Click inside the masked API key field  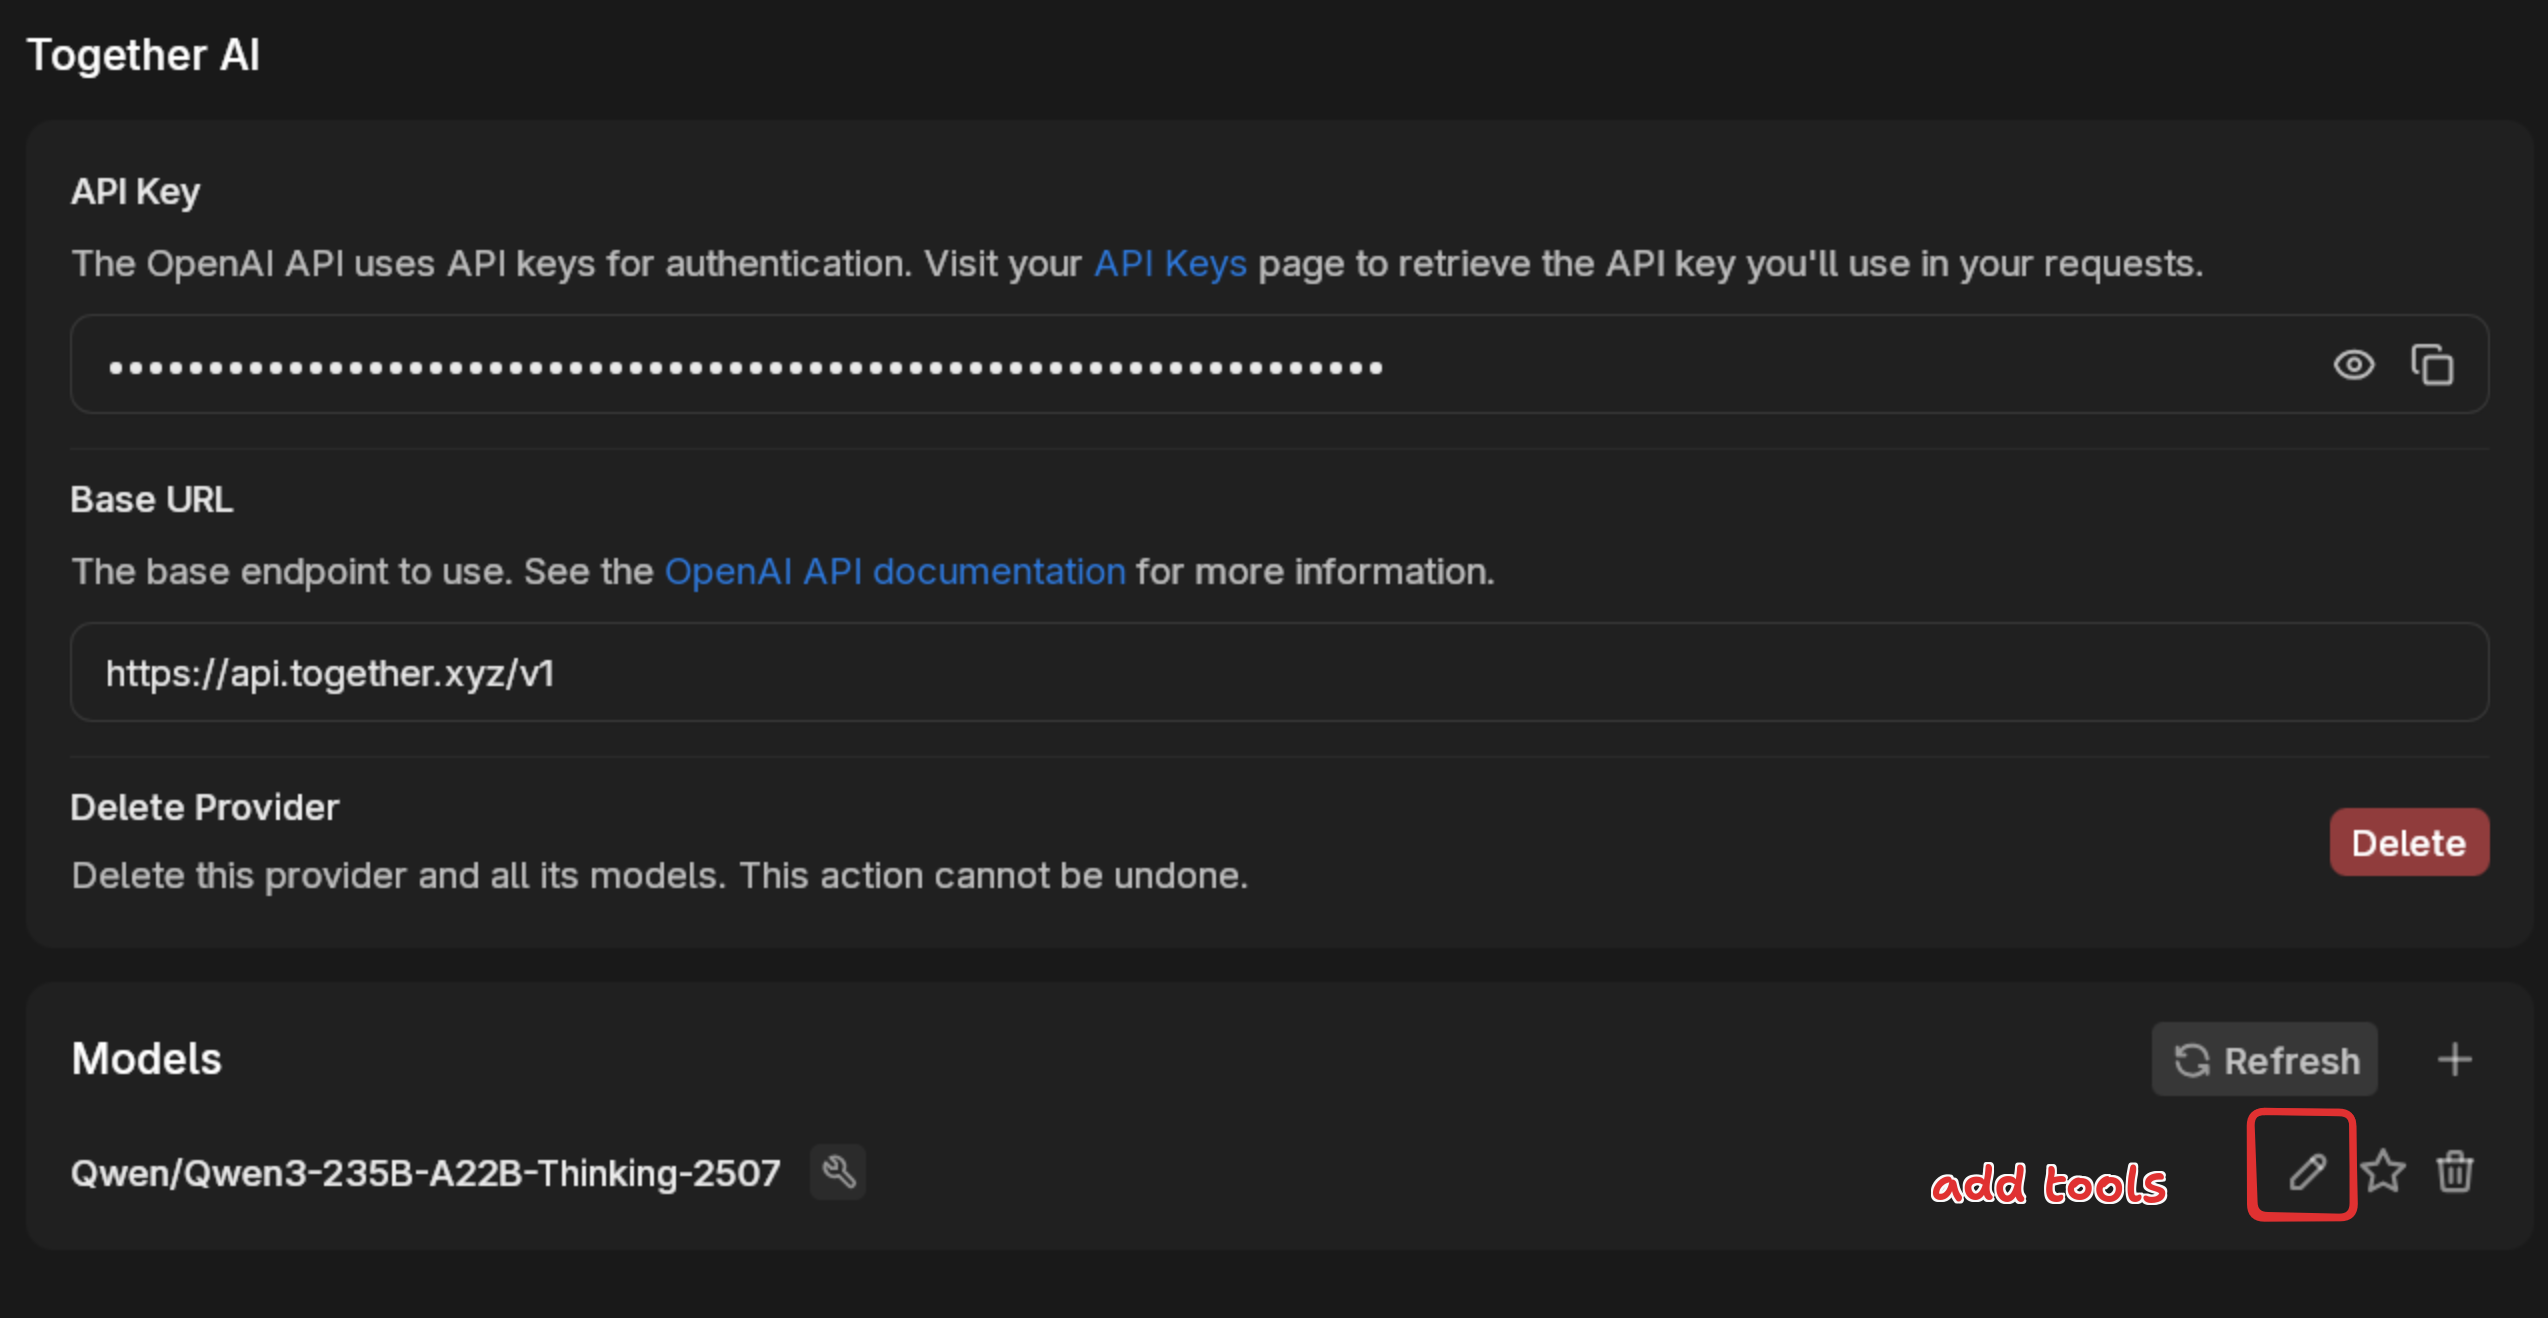(x=1200, y=366)
